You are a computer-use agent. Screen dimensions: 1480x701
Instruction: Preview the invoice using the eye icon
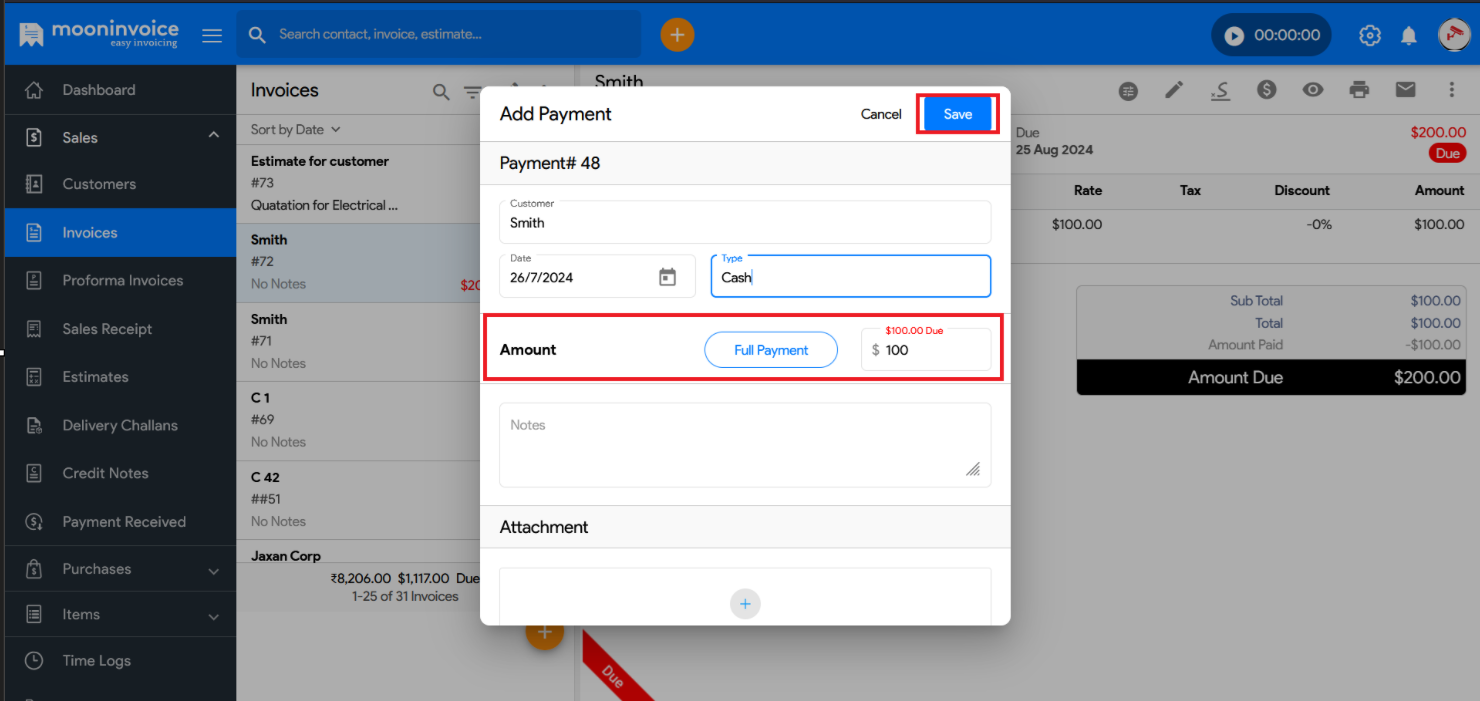(x=1312, y=90)
